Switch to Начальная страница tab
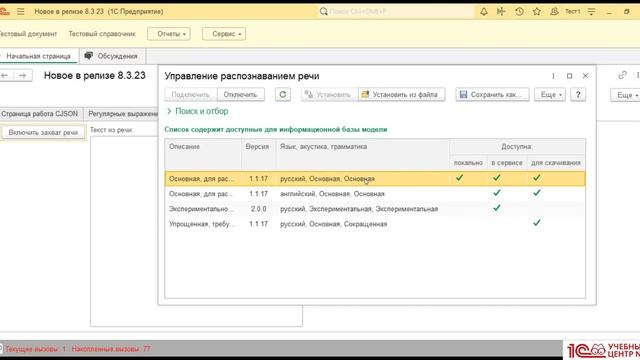The height and width of the screenshot is (360, 640). pyautogui.click(x=38, y=56)
